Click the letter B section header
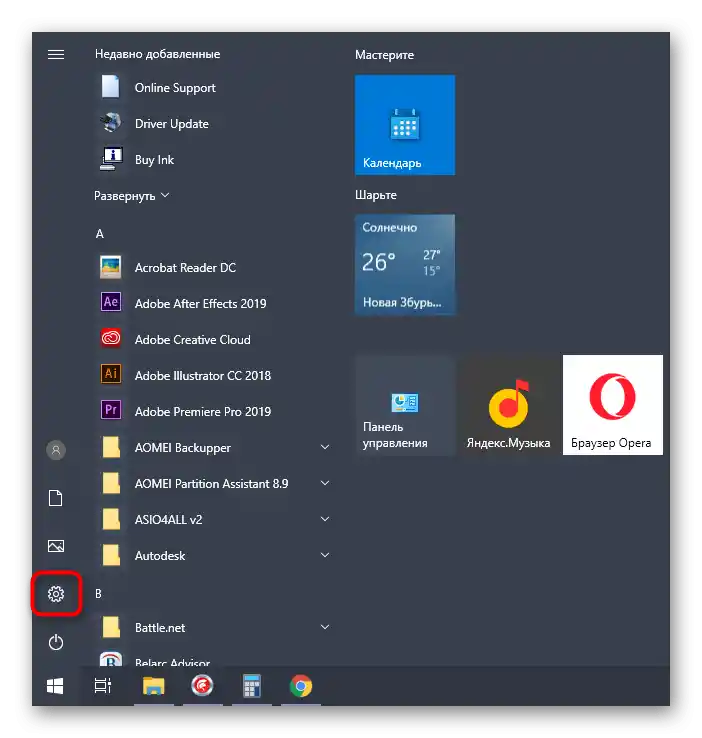 (x=98, y=594)
